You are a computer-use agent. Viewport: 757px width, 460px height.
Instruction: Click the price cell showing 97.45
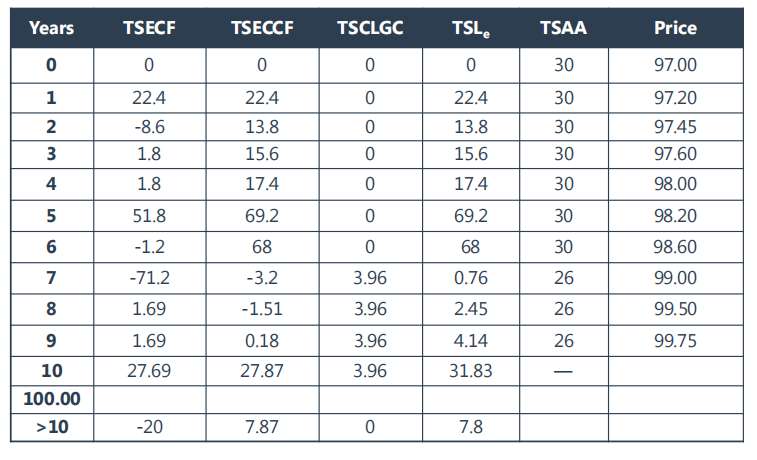tap(675, 127)
